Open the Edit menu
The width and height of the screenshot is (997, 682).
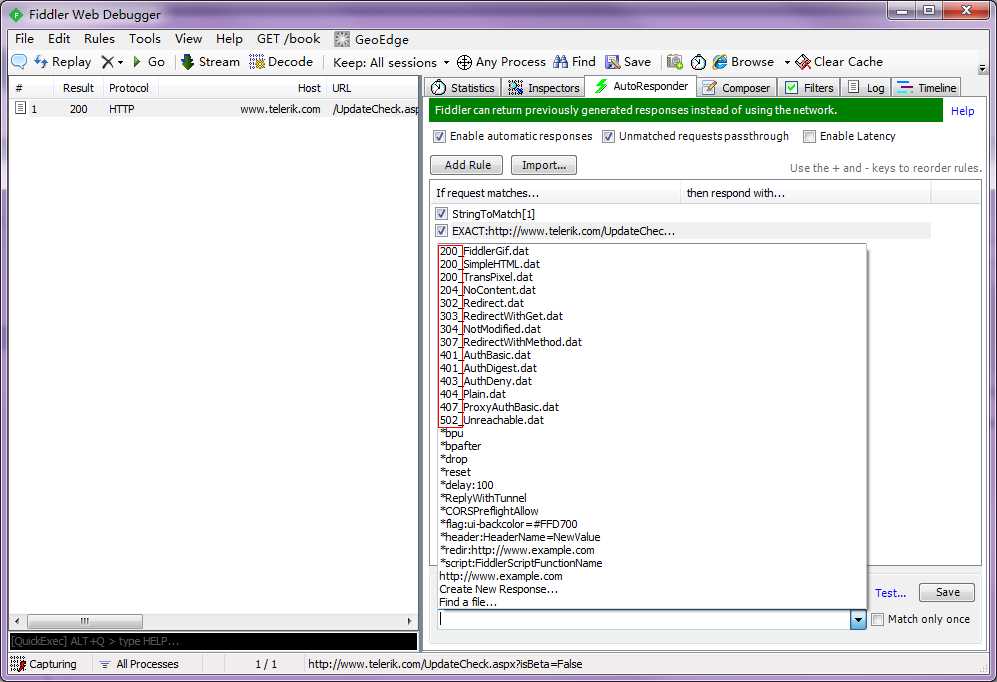(x=59, y=39)
